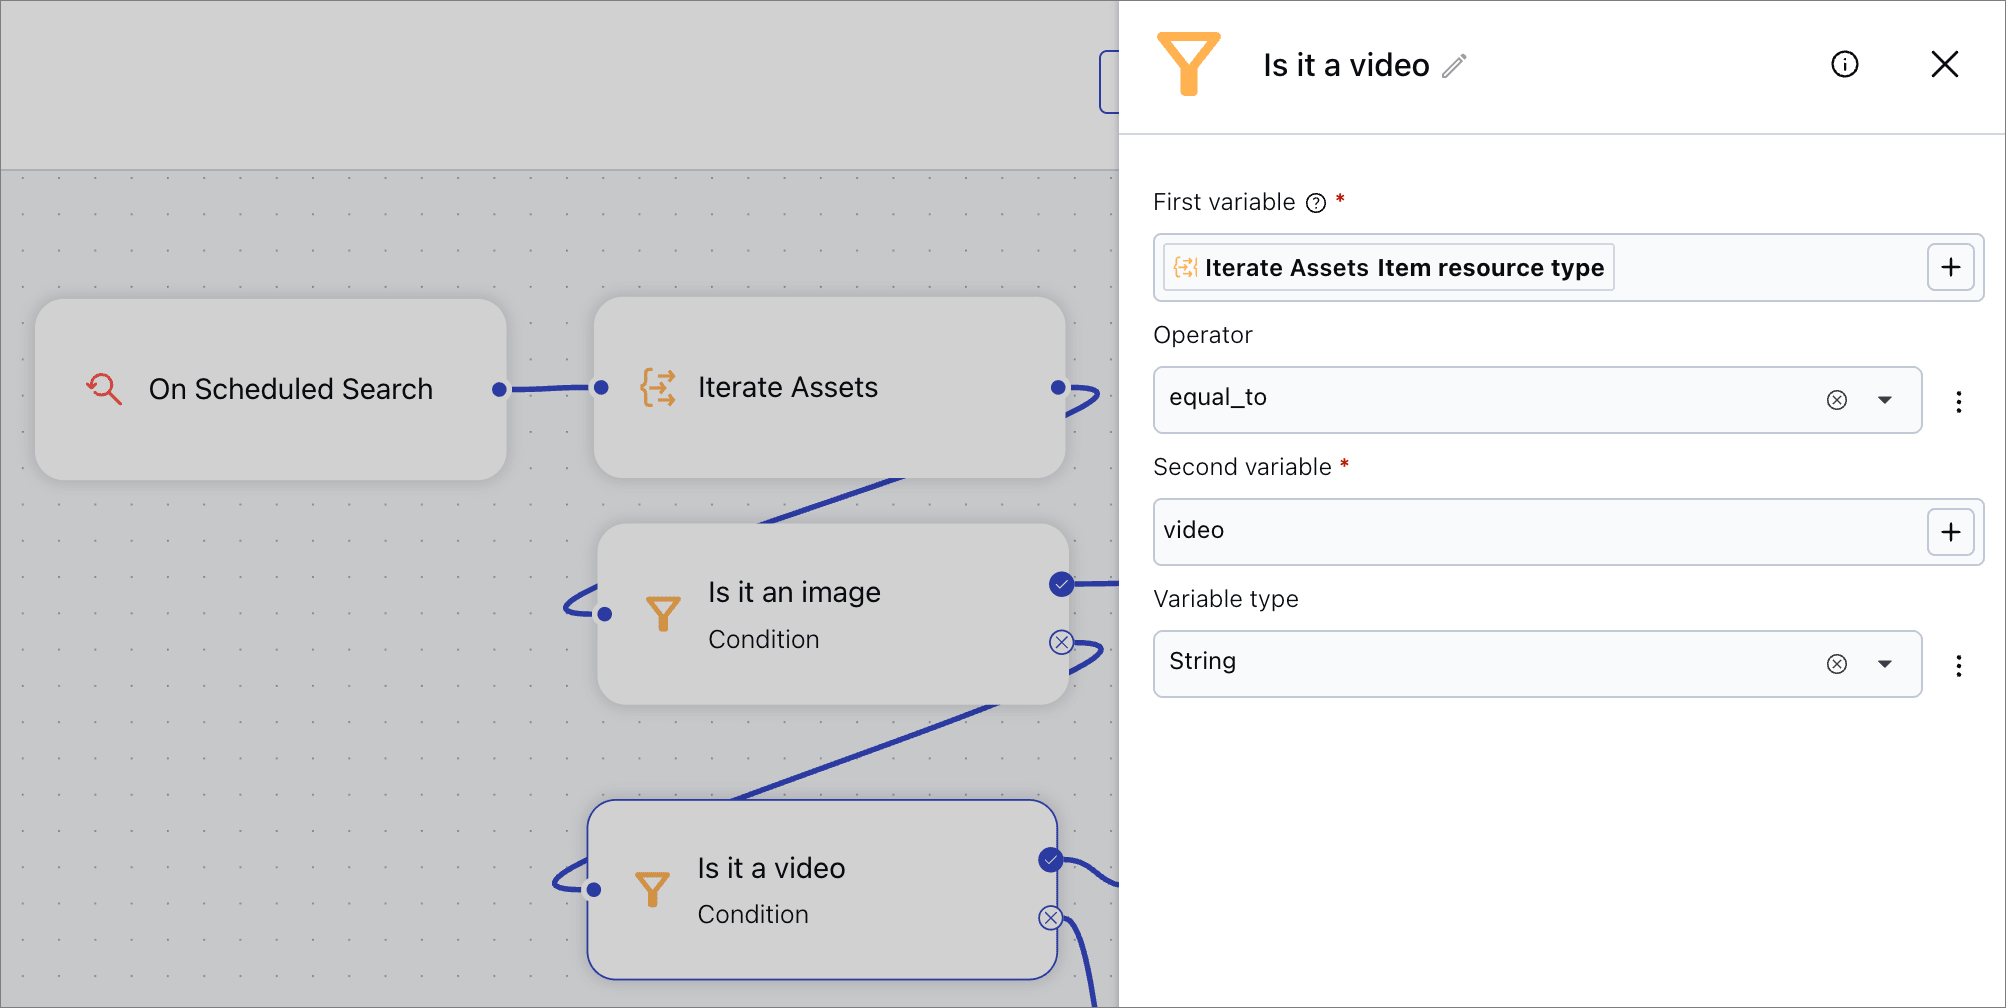Viewport: 2006px width, 1008px height.
Task: Expand the Operator dropdown arrow
Action: (x=1885, y=400)
